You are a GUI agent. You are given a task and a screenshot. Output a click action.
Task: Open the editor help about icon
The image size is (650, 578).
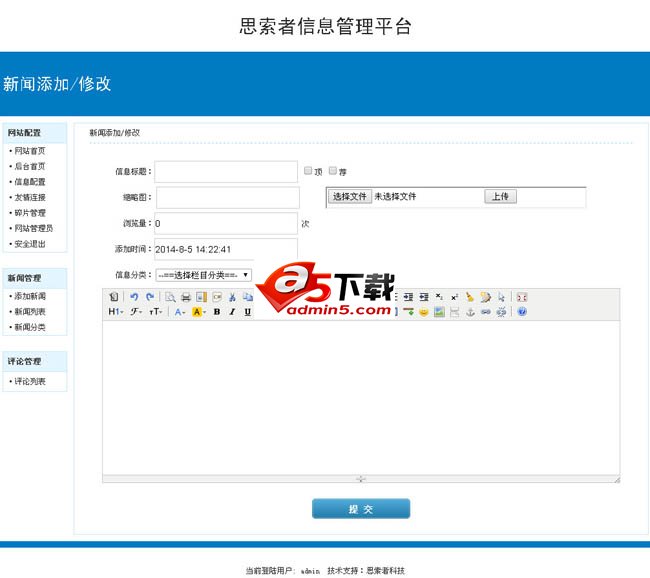coord(522,312)
